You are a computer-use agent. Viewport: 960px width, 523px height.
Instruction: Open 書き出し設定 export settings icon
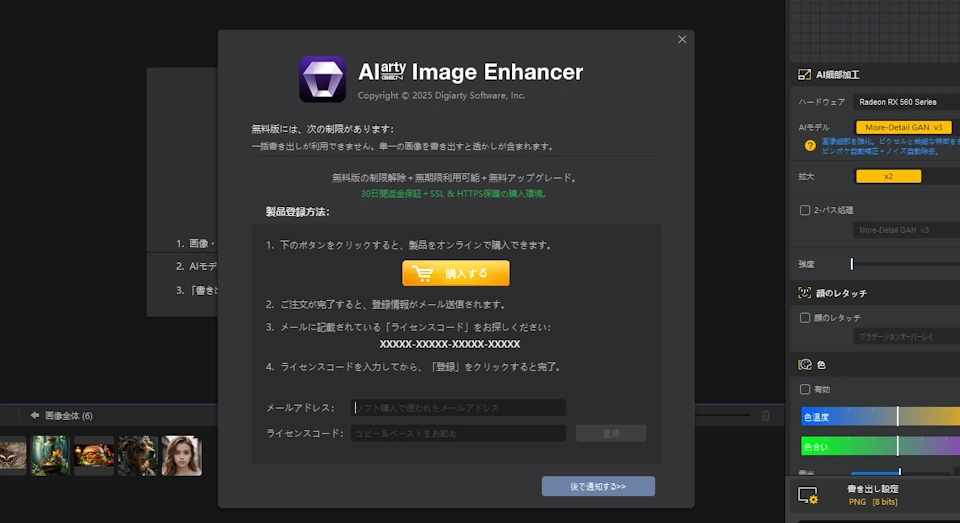[808, 495]
